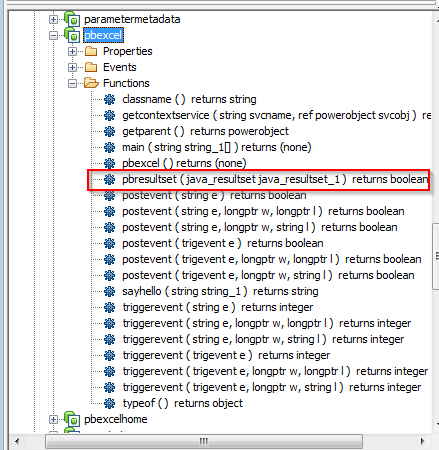Select postevent ( trigevent e ) returns boolean

click(223, 243)
